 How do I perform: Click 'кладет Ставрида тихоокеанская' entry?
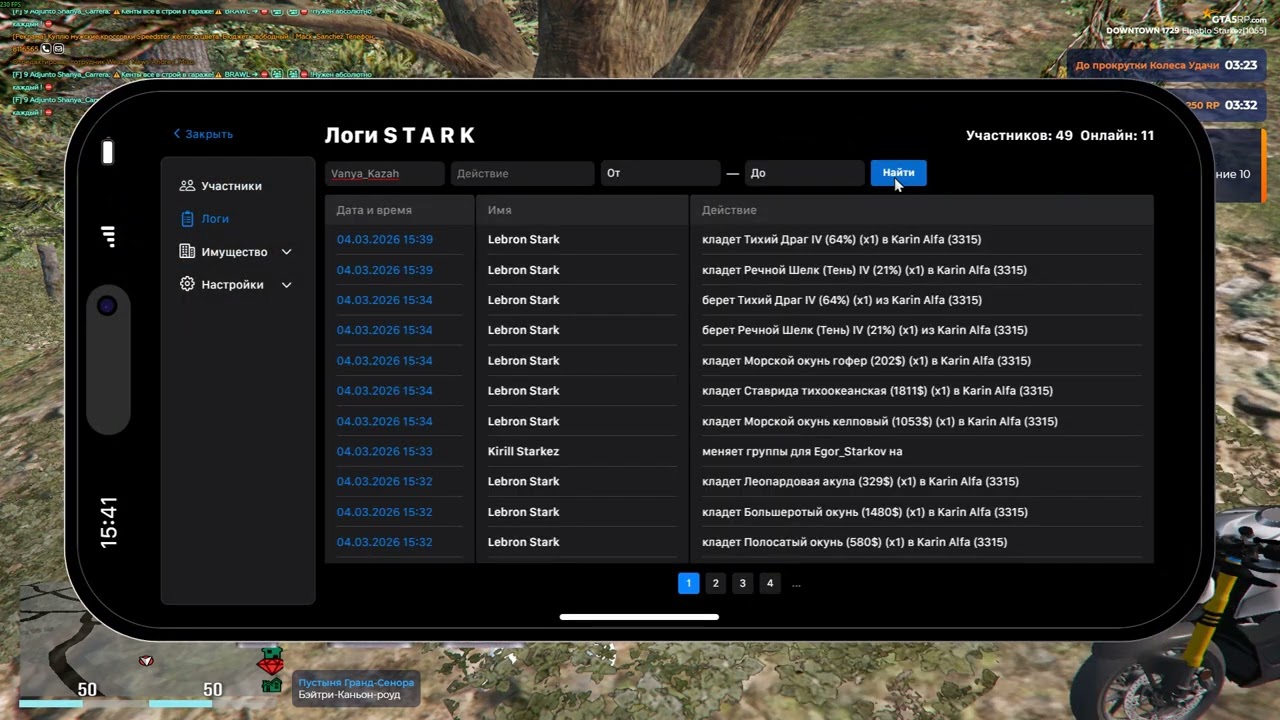click(877, 391)
